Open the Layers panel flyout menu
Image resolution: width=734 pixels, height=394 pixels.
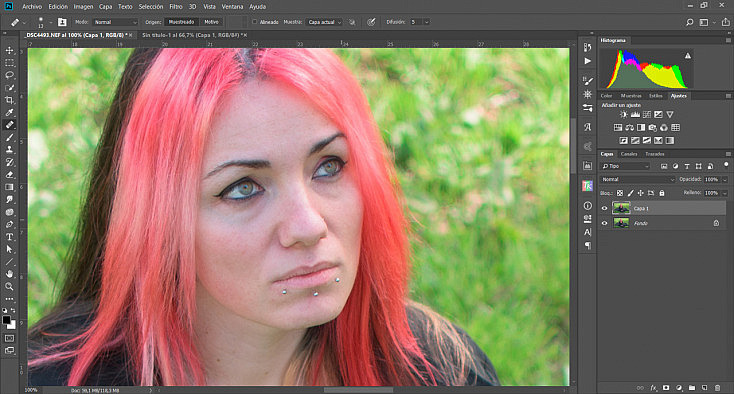728,154
